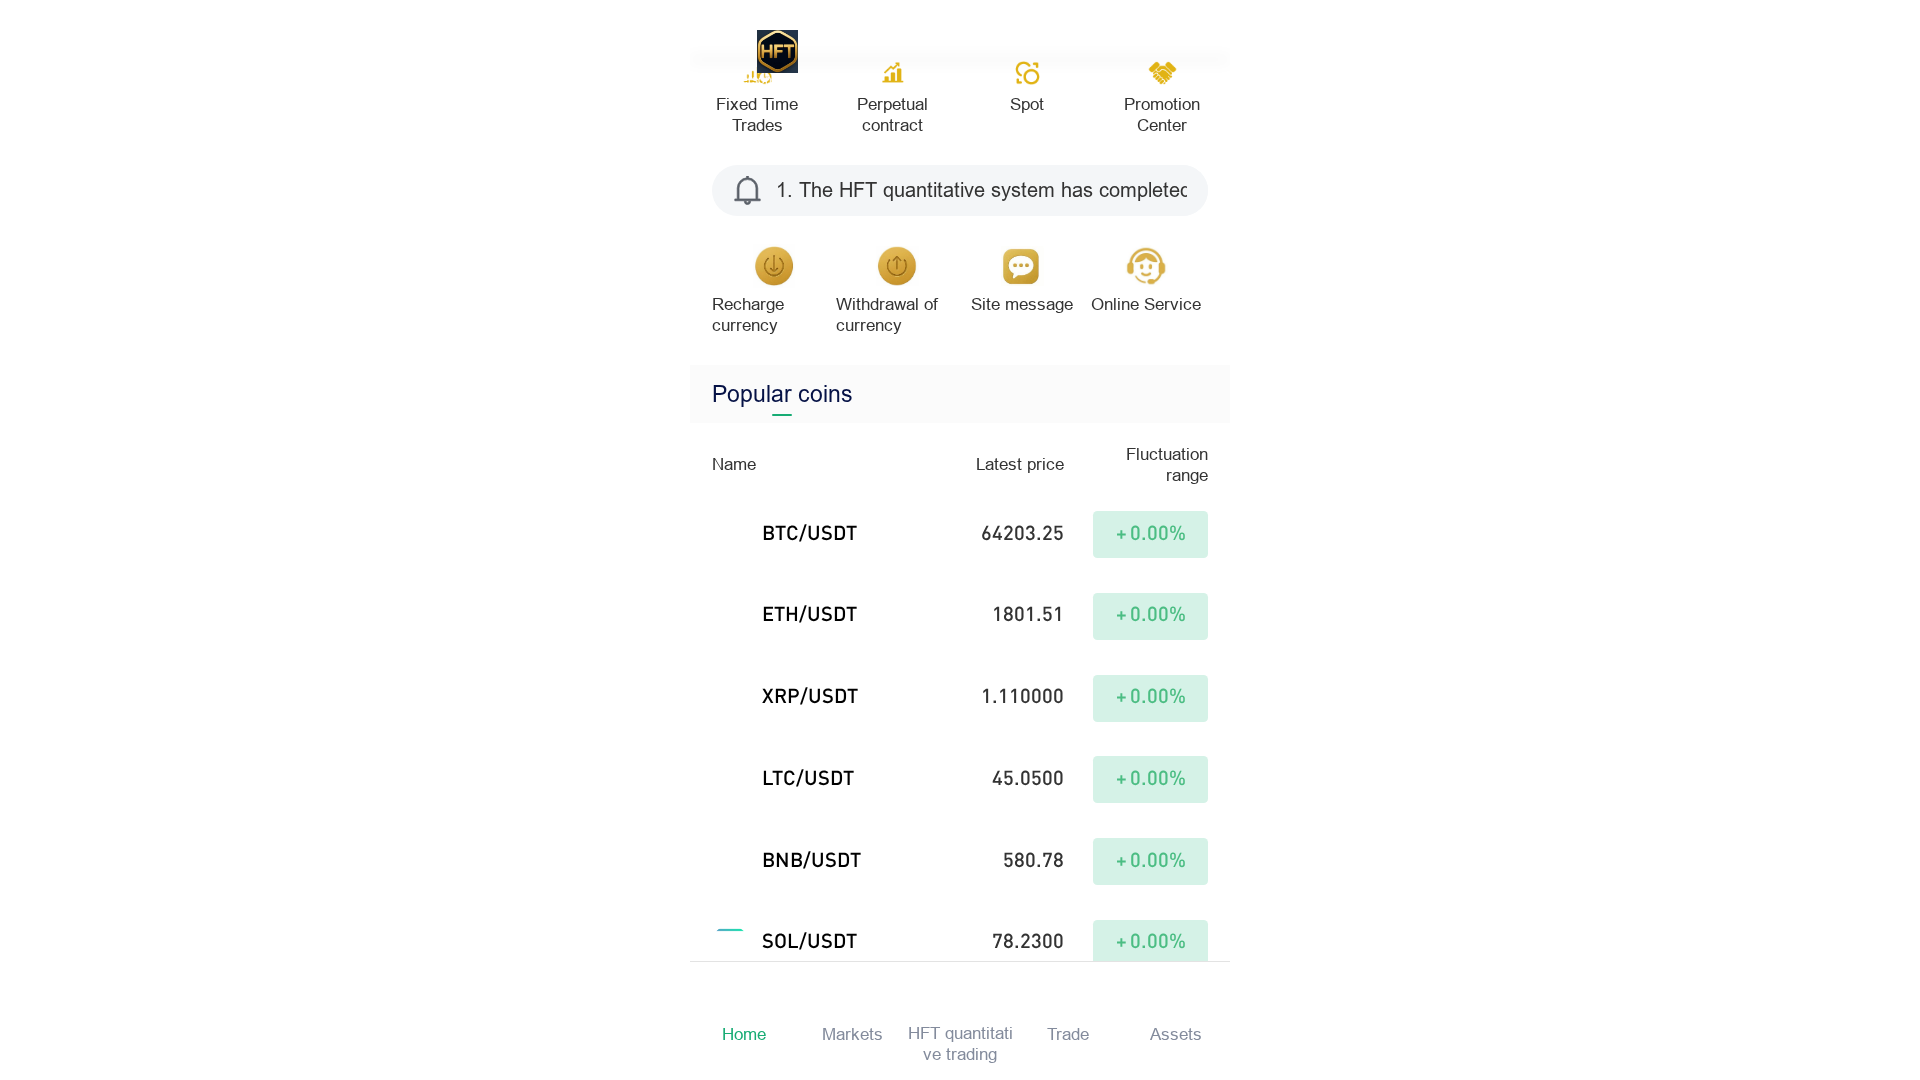Contact Online Service headset icon
The height and width of the screenshot is (1080, 1920).
[1146, 266]
